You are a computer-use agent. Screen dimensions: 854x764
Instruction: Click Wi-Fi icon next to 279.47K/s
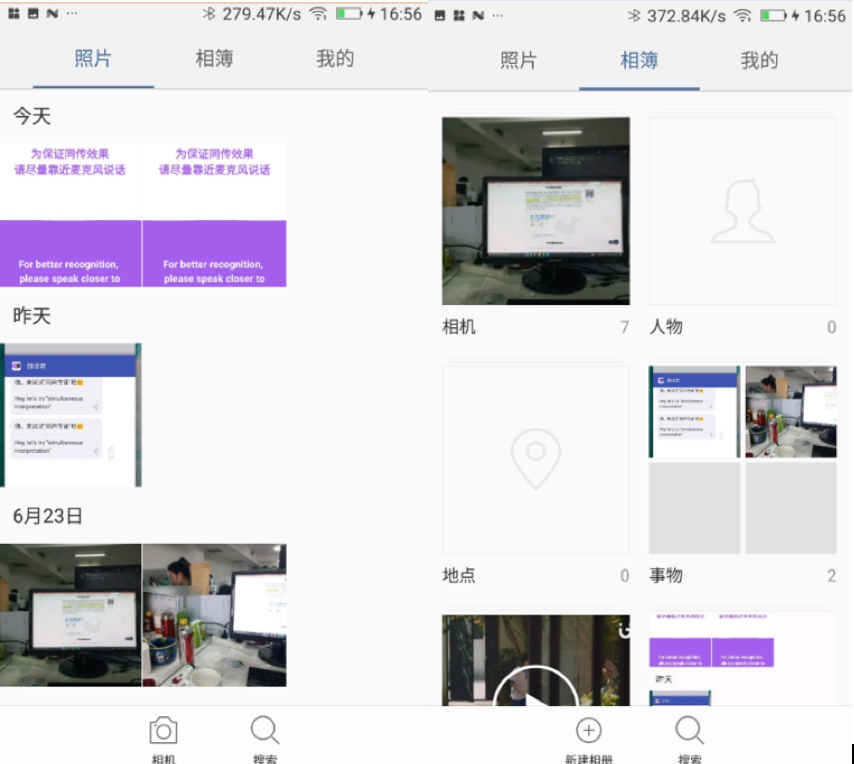tap(318, 14)
